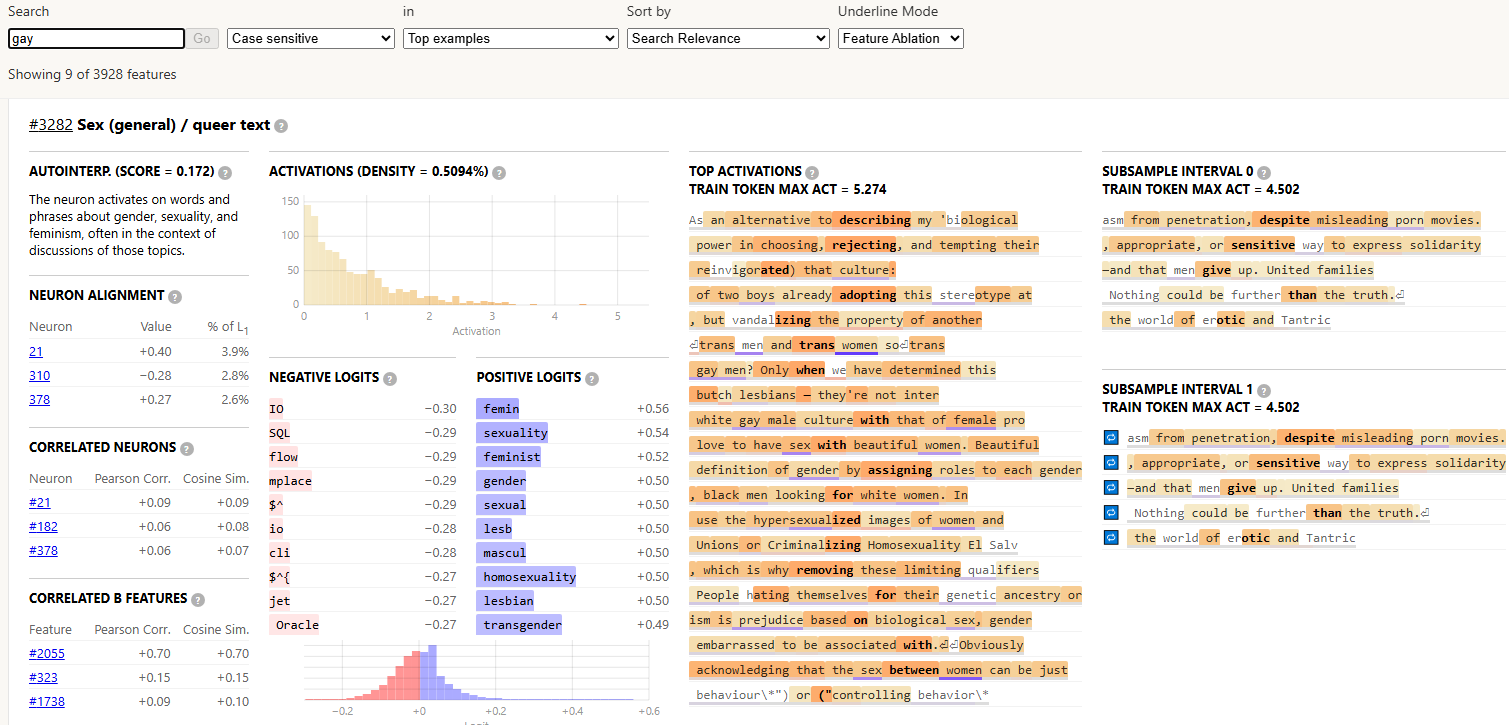Click the 'describing' token in top activations
This screenshot has height=725, width=1509.
tap(874, 220)
